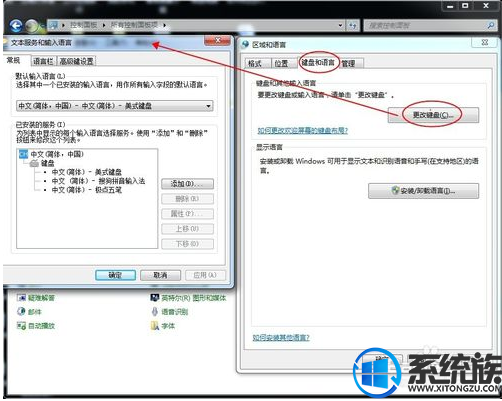Switch to the 格式 tab
502x401 pixels.
point(255,63)
